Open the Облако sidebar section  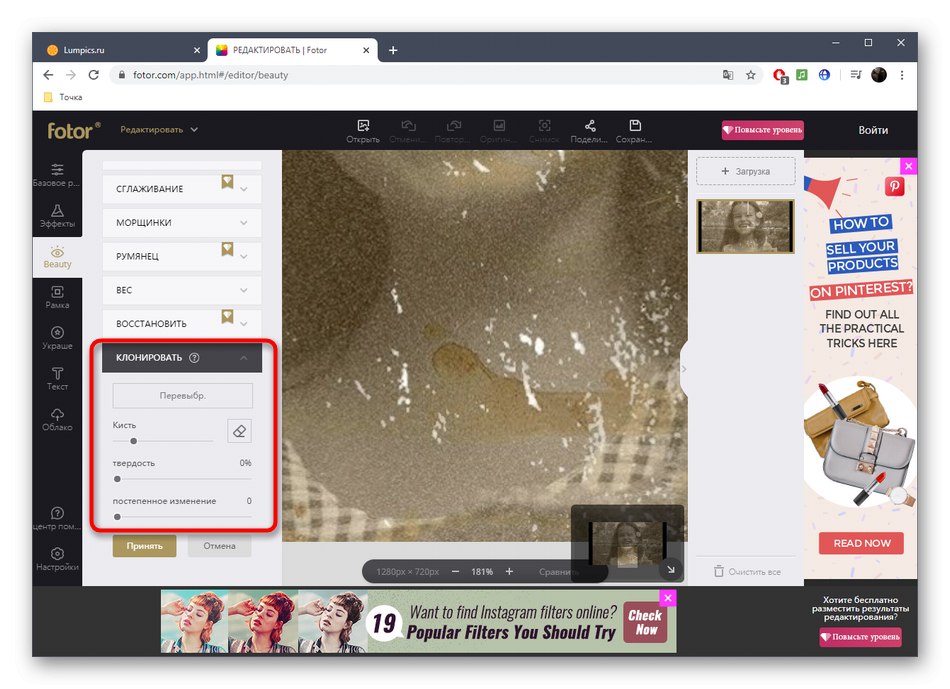pos(57,419)
